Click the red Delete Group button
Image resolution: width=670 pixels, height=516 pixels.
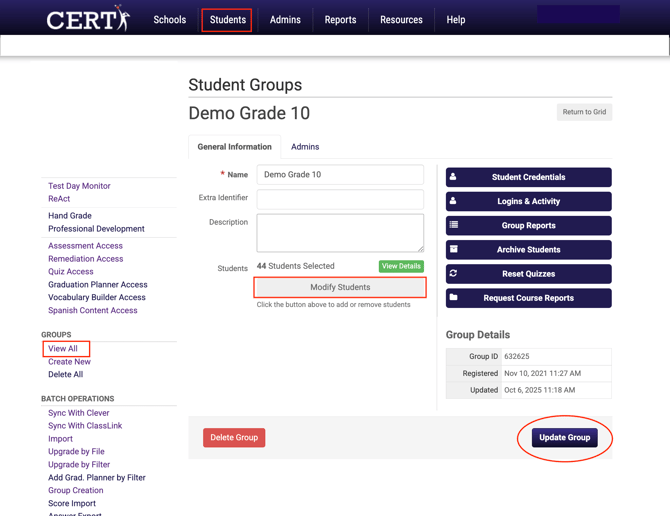point(234,437)
